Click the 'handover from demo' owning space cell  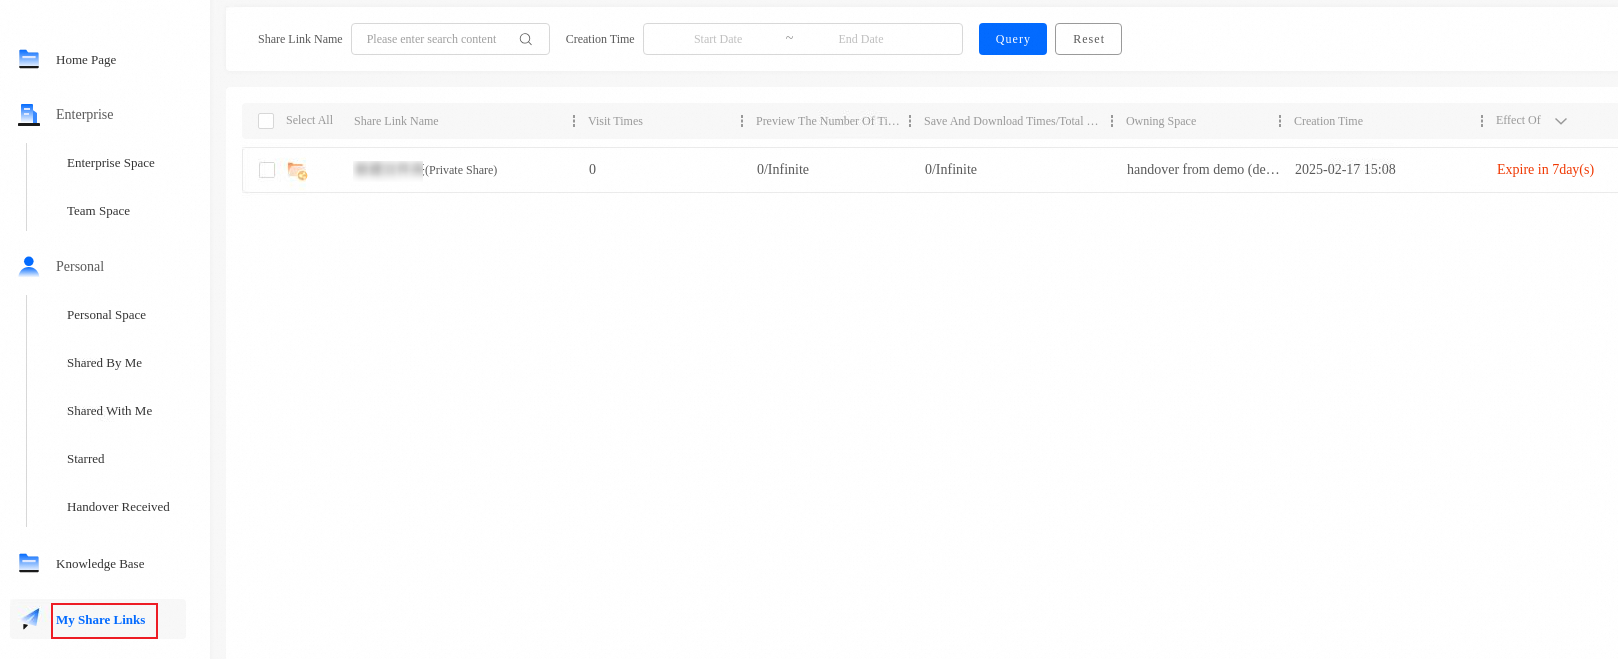[x=1203, y=170]
